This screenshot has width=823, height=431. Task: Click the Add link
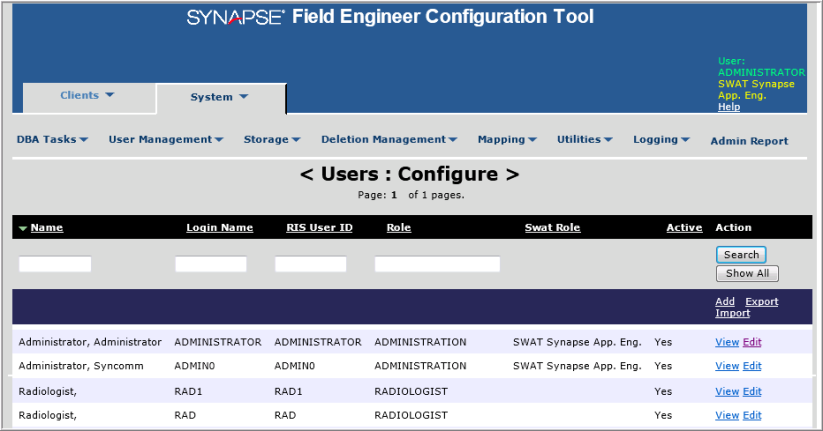[x=725, y=301]
